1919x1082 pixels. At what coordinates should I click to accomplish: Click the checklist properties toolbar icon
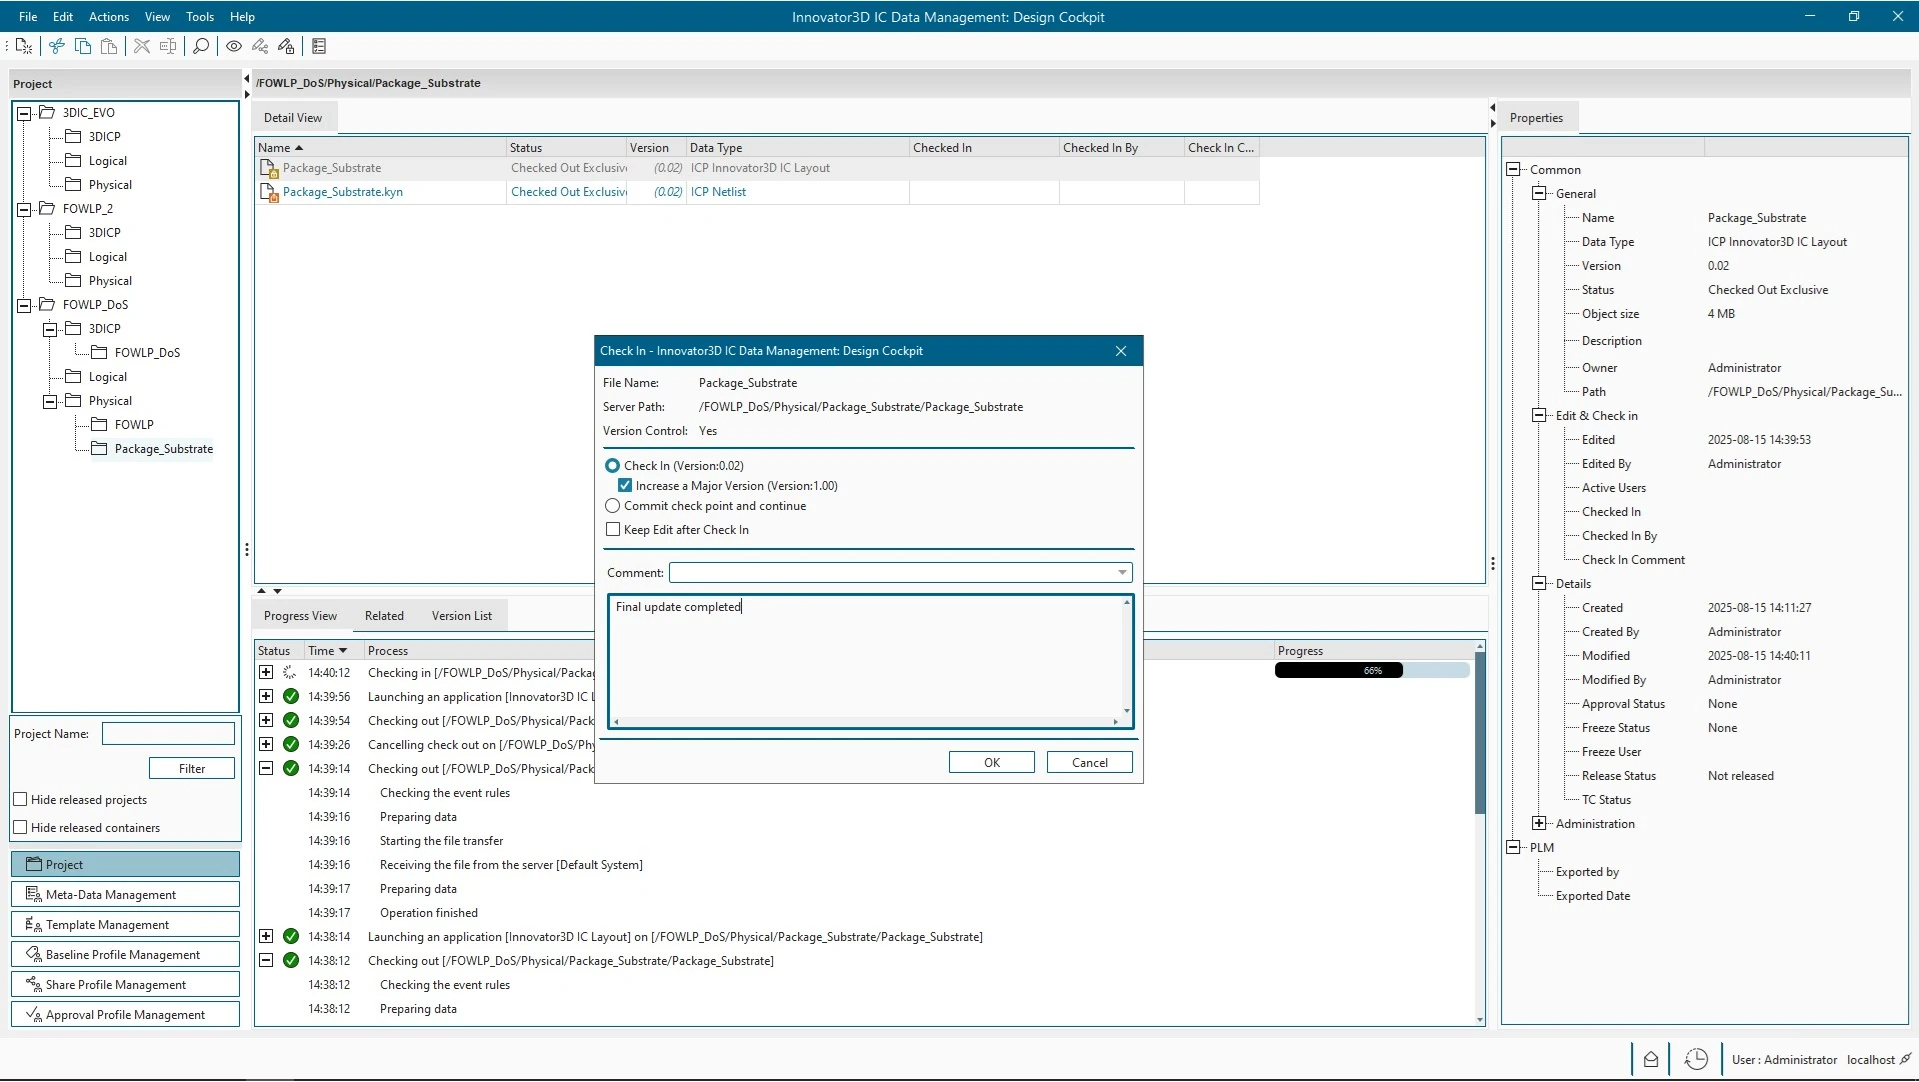click(x=319, y=46)
